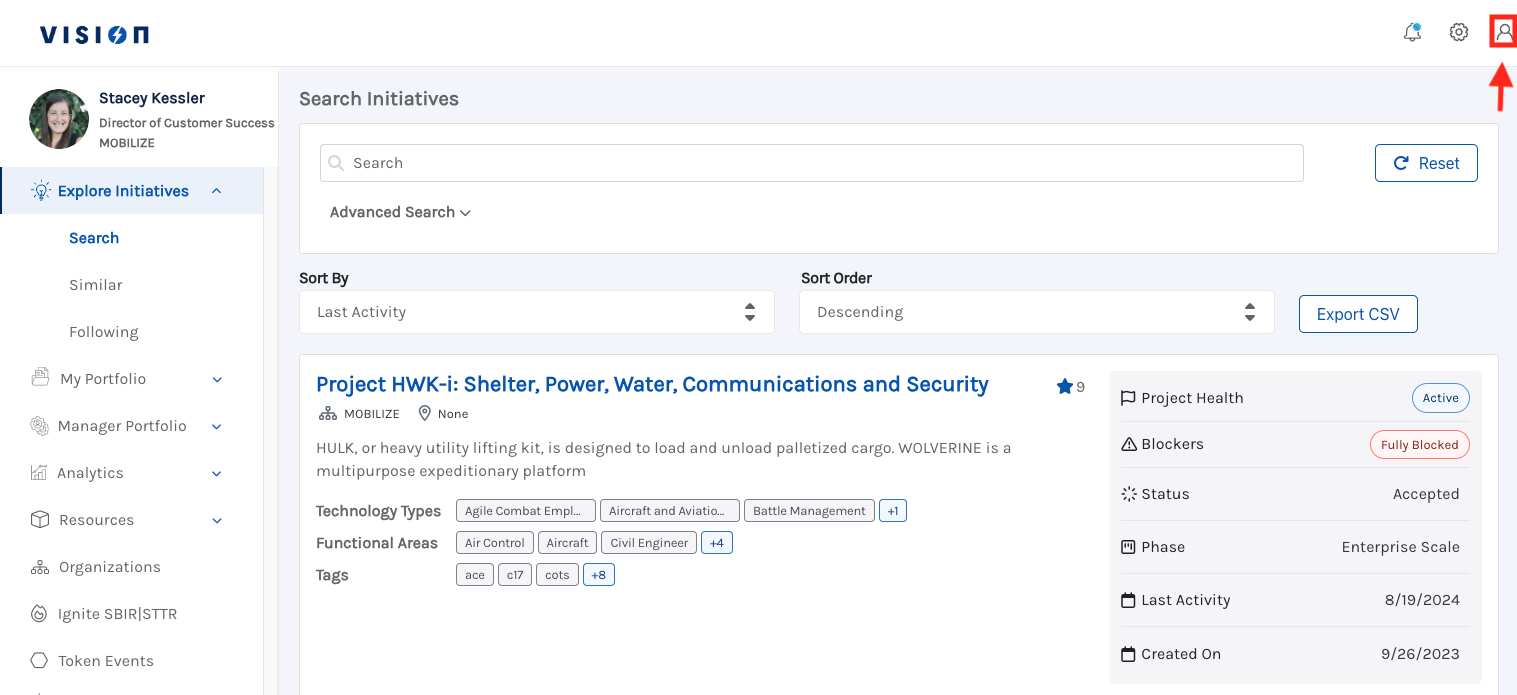Viewport: 1517px width, 695px height.
Task: Collapse the Explore Initiatives menu
Action: 217,191
